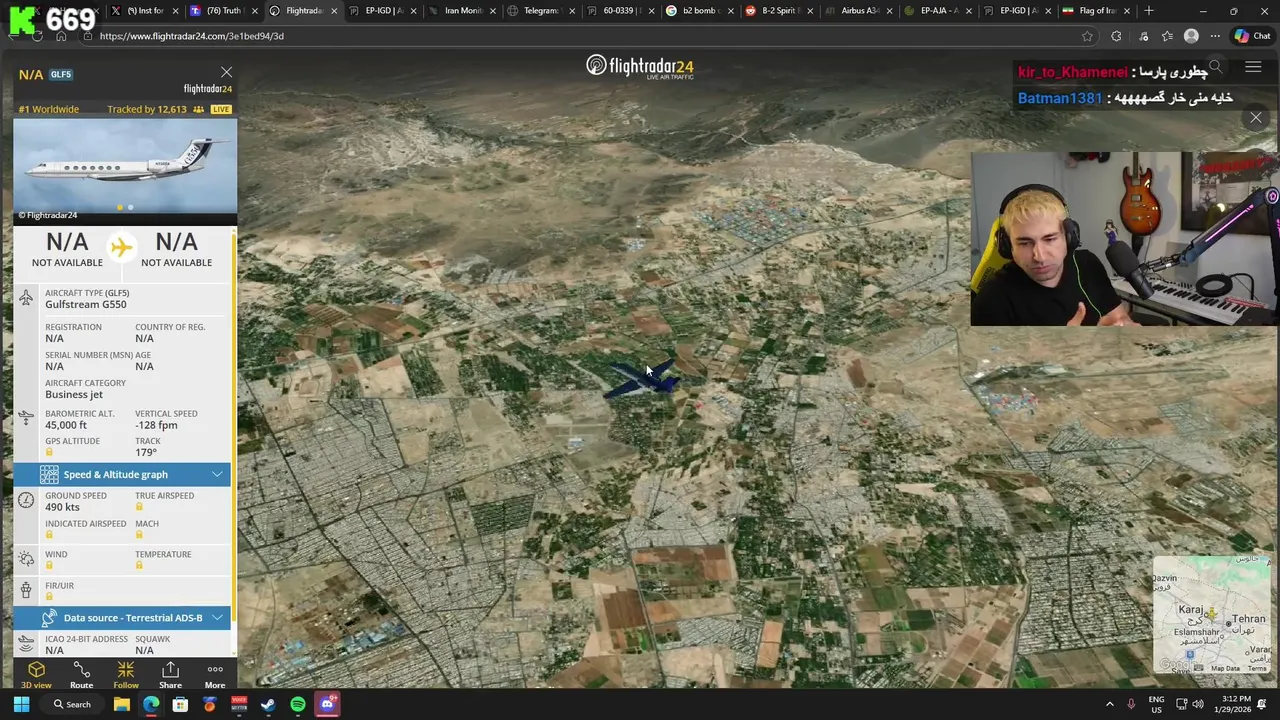Click the taskbar Search box

point(72,704)
